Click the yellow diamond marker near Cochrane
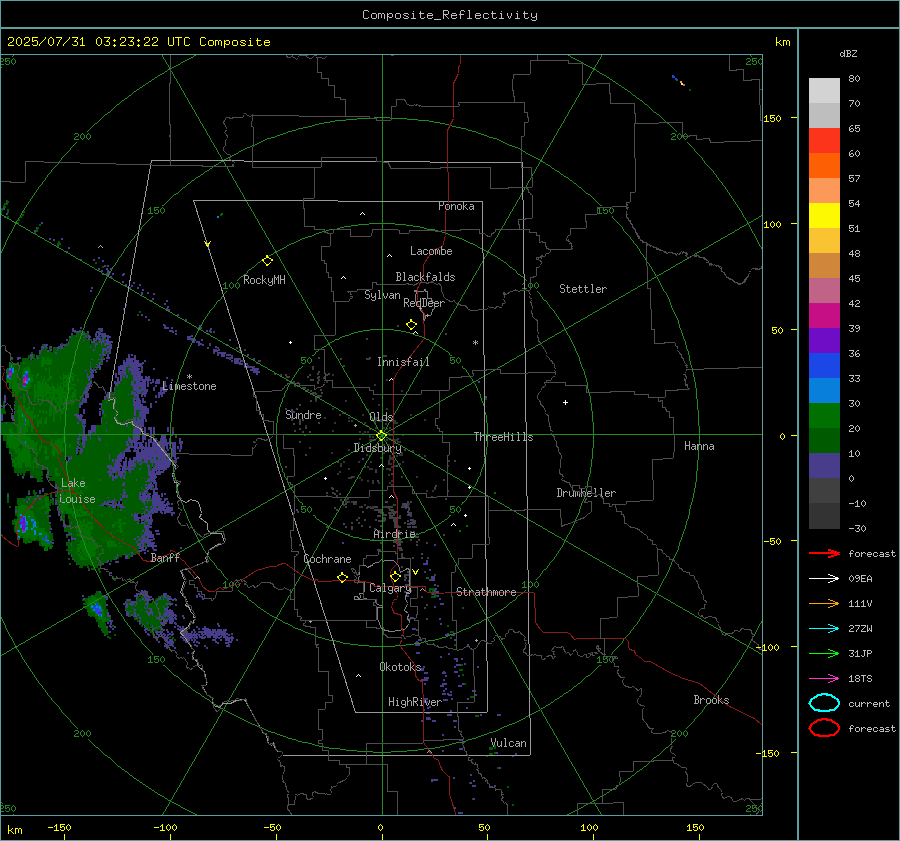The height and width of the screenshot is (841, 900). [343, 577]
